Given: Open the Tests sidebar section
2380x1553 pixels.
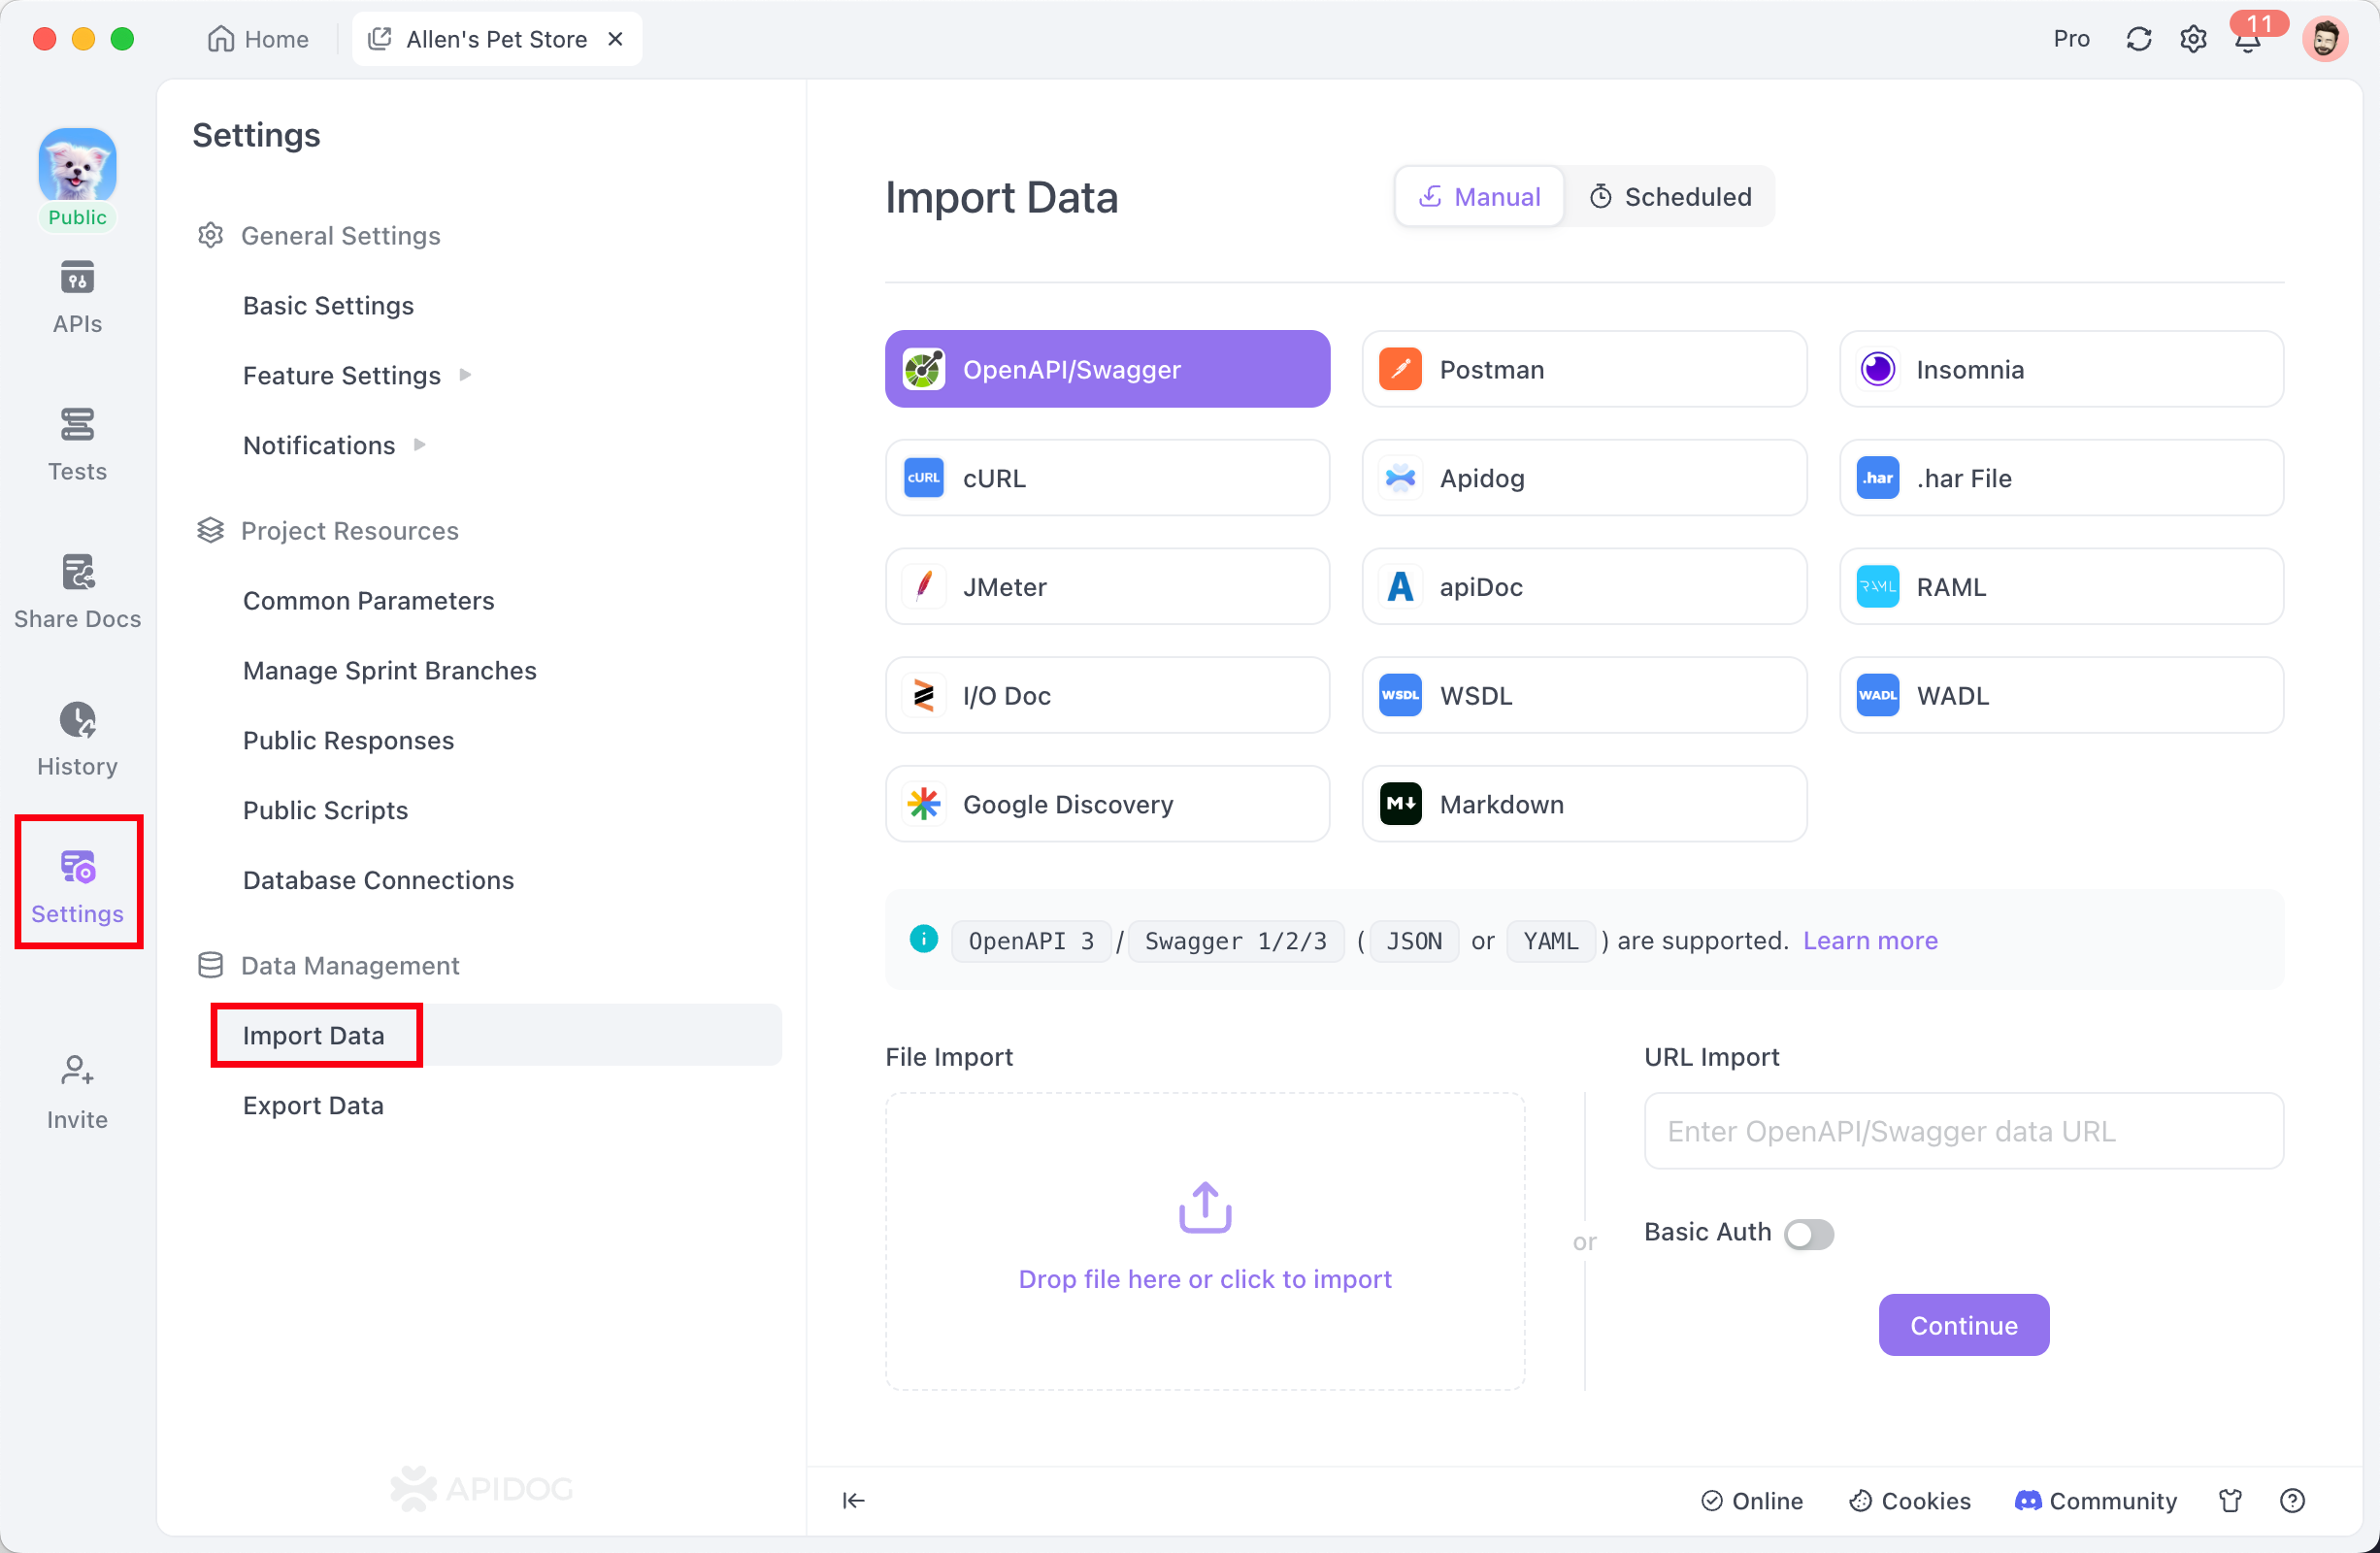Looking at the screenshot, I should (77, 444).
